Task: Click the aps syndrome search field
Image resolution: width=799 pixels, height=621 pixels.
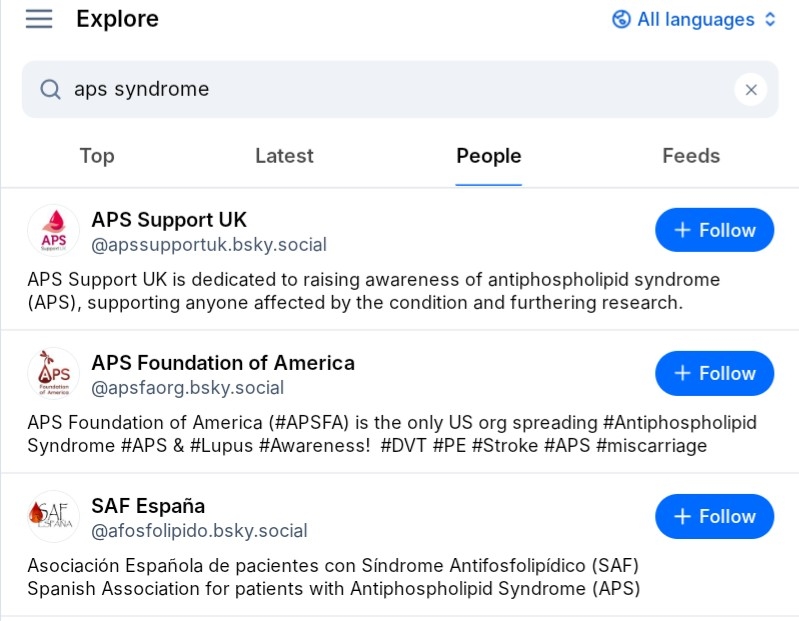Action: (x=390, y=90)
